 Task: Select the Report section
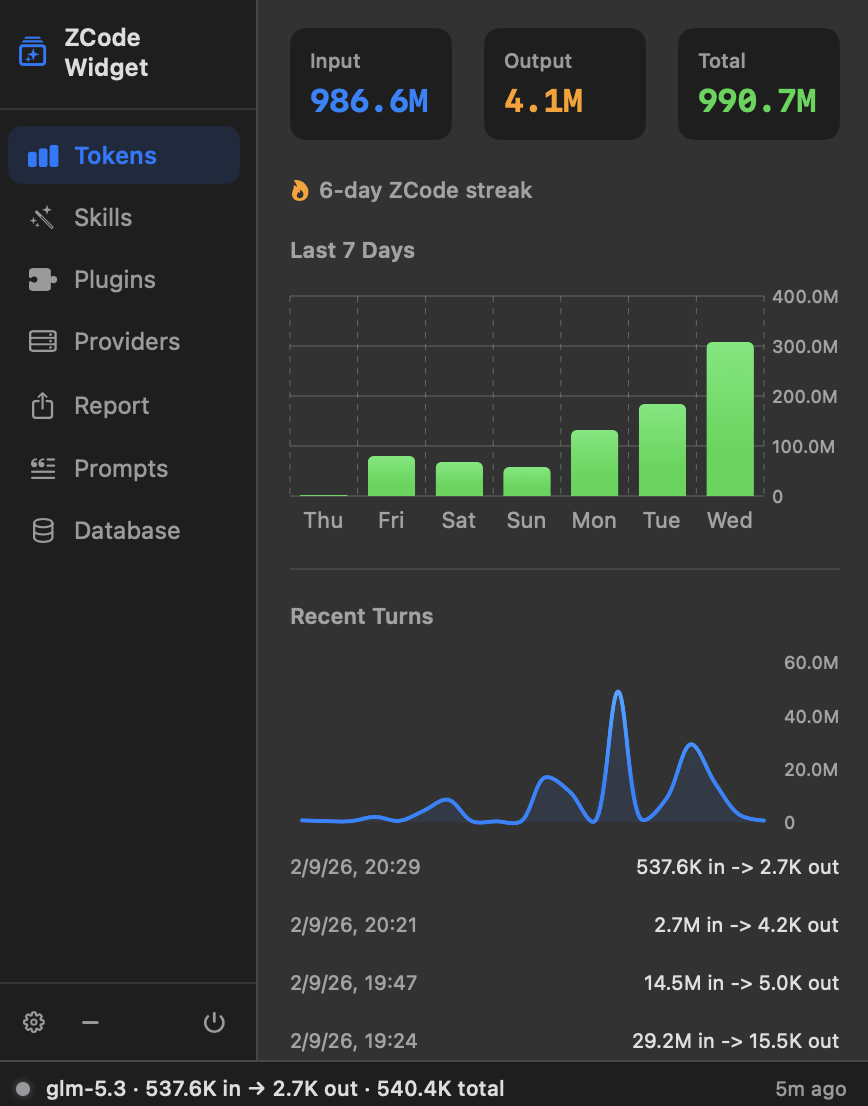[124, 406]
